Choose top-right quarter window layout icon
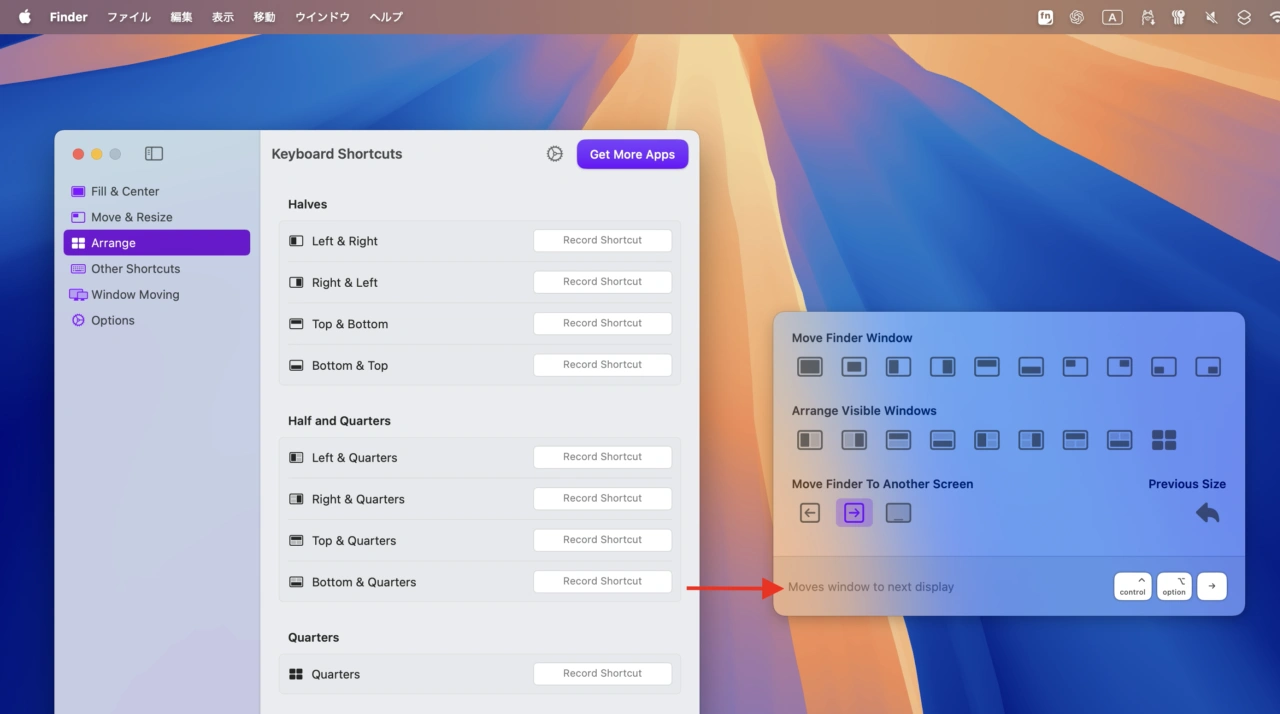This screenshot has height=714, width=1280. pyautogui.click(x=1119, y=367)
